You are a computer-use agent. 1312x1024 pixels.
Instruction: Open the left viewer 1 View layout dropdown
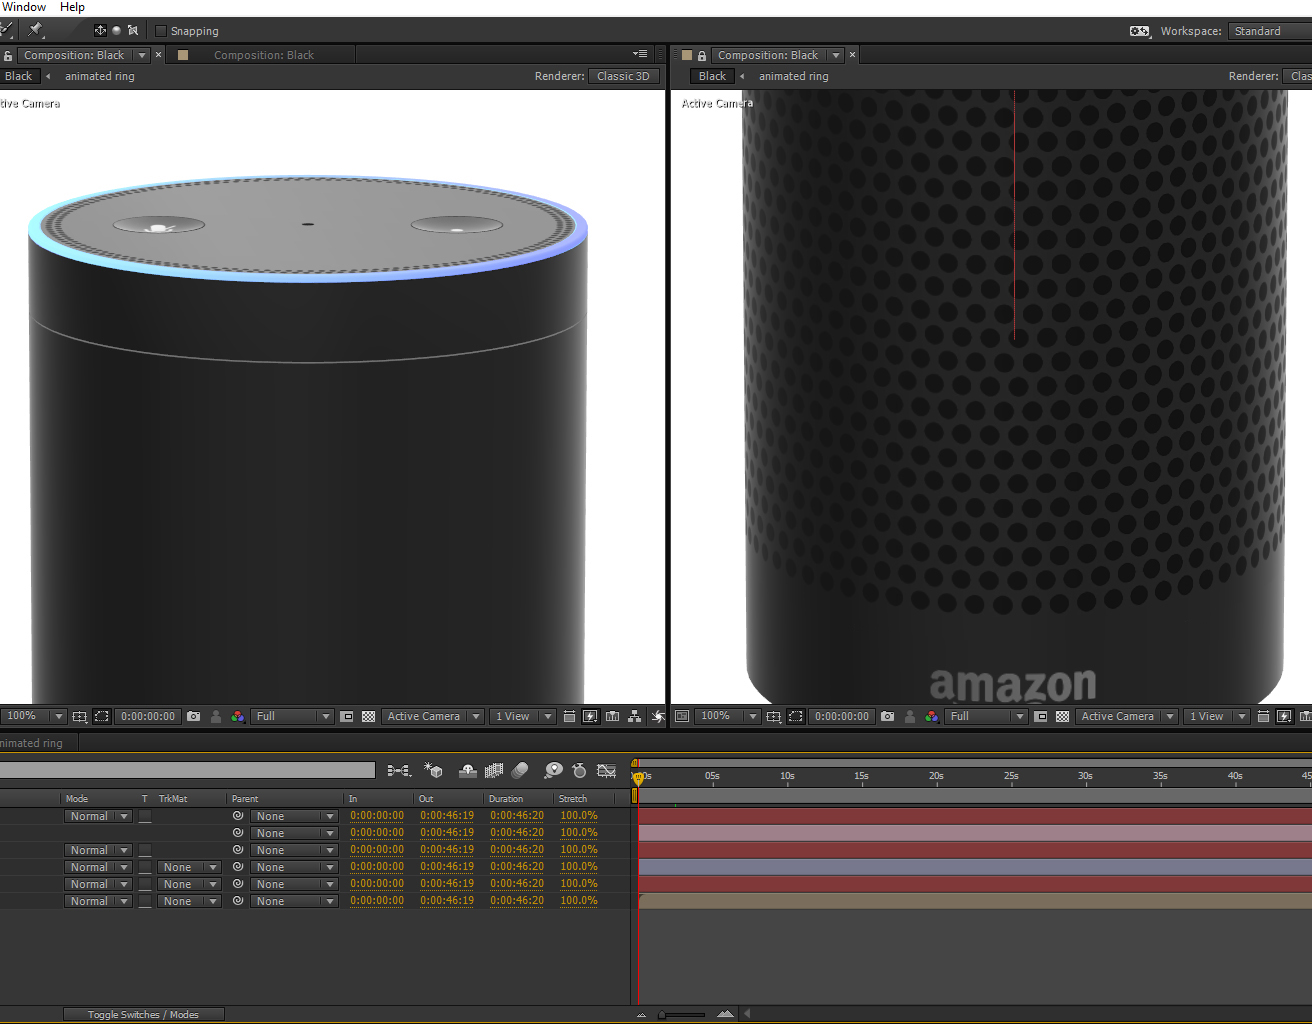[522, 716]
